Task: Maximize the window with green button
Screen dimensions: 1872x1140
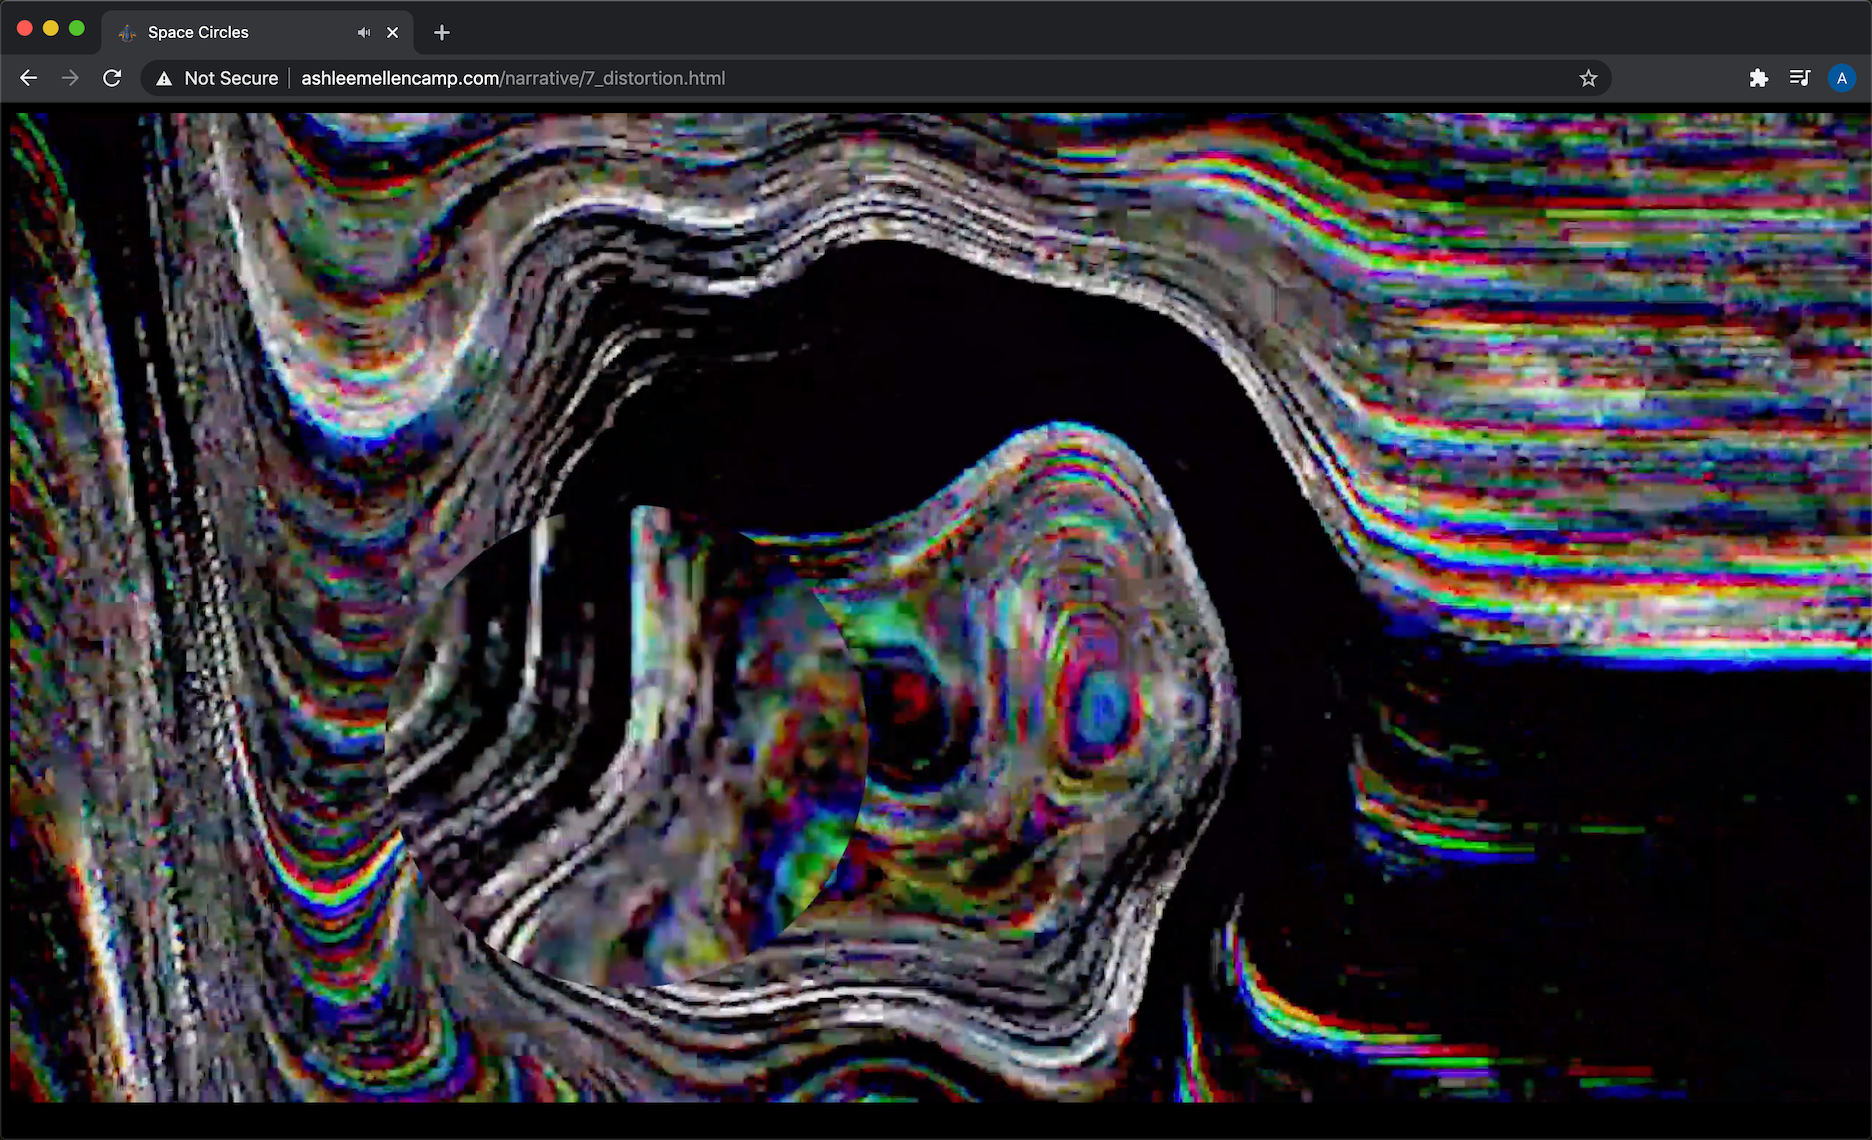Action: coord(77,28)
